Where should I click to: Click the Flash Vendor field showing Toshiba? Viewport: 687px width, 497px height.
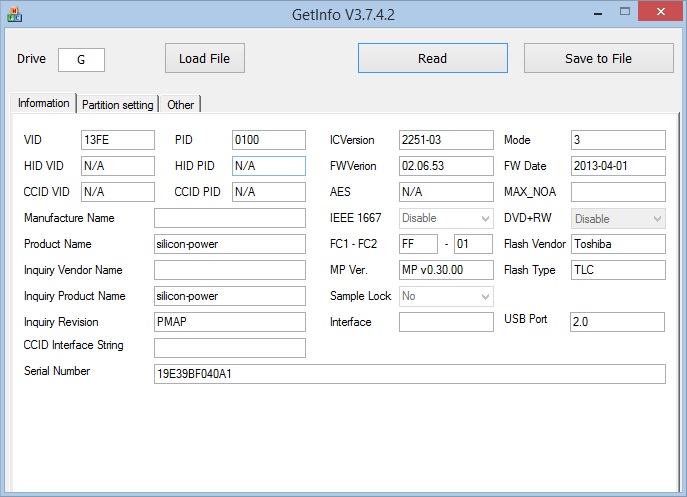click(618, 244)
